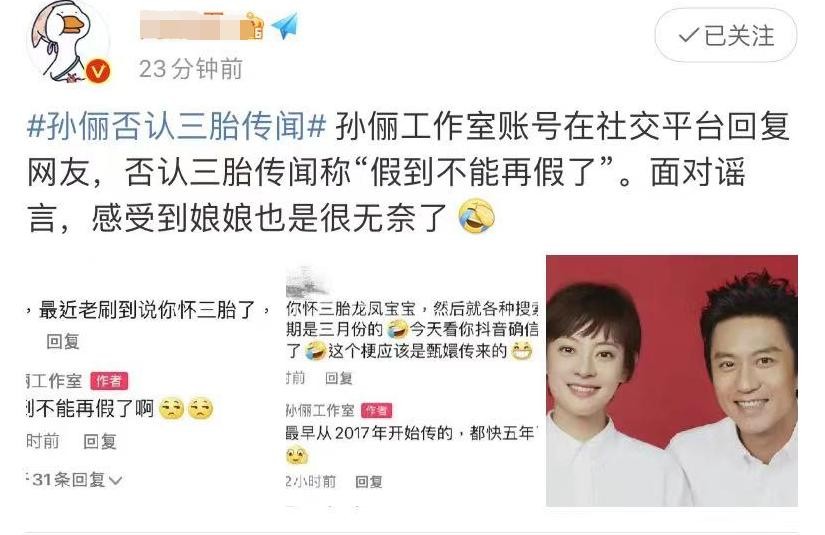Click the smiling emoji below 2017 reply

297,456
